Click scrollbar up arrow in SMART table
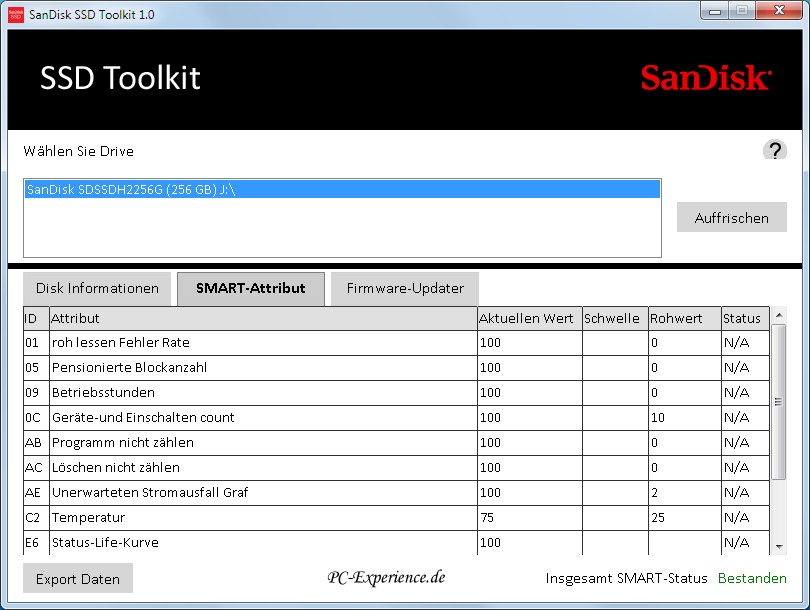810x610 pixels. [779, 315]
